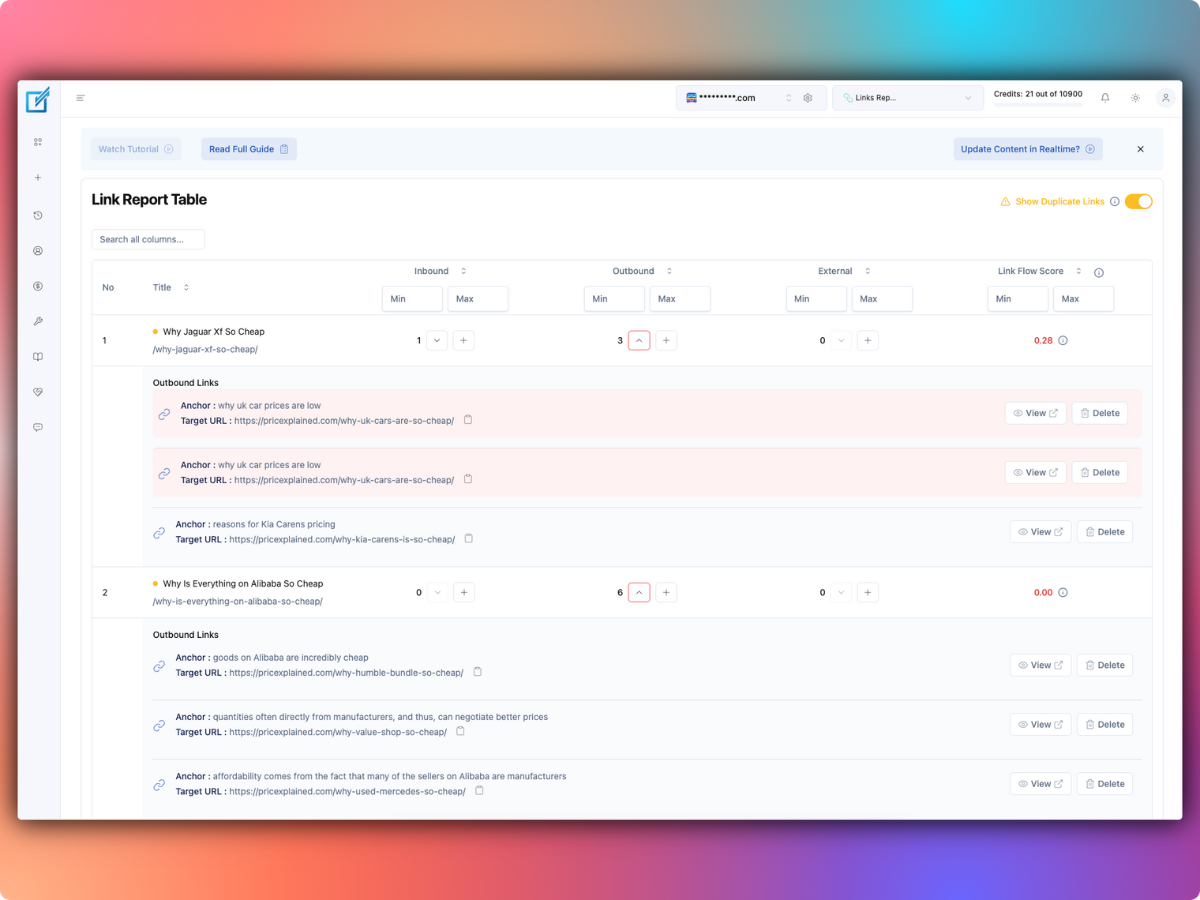
Task: Click info icon beside Show Duplicate Links
Action: 1115,202
